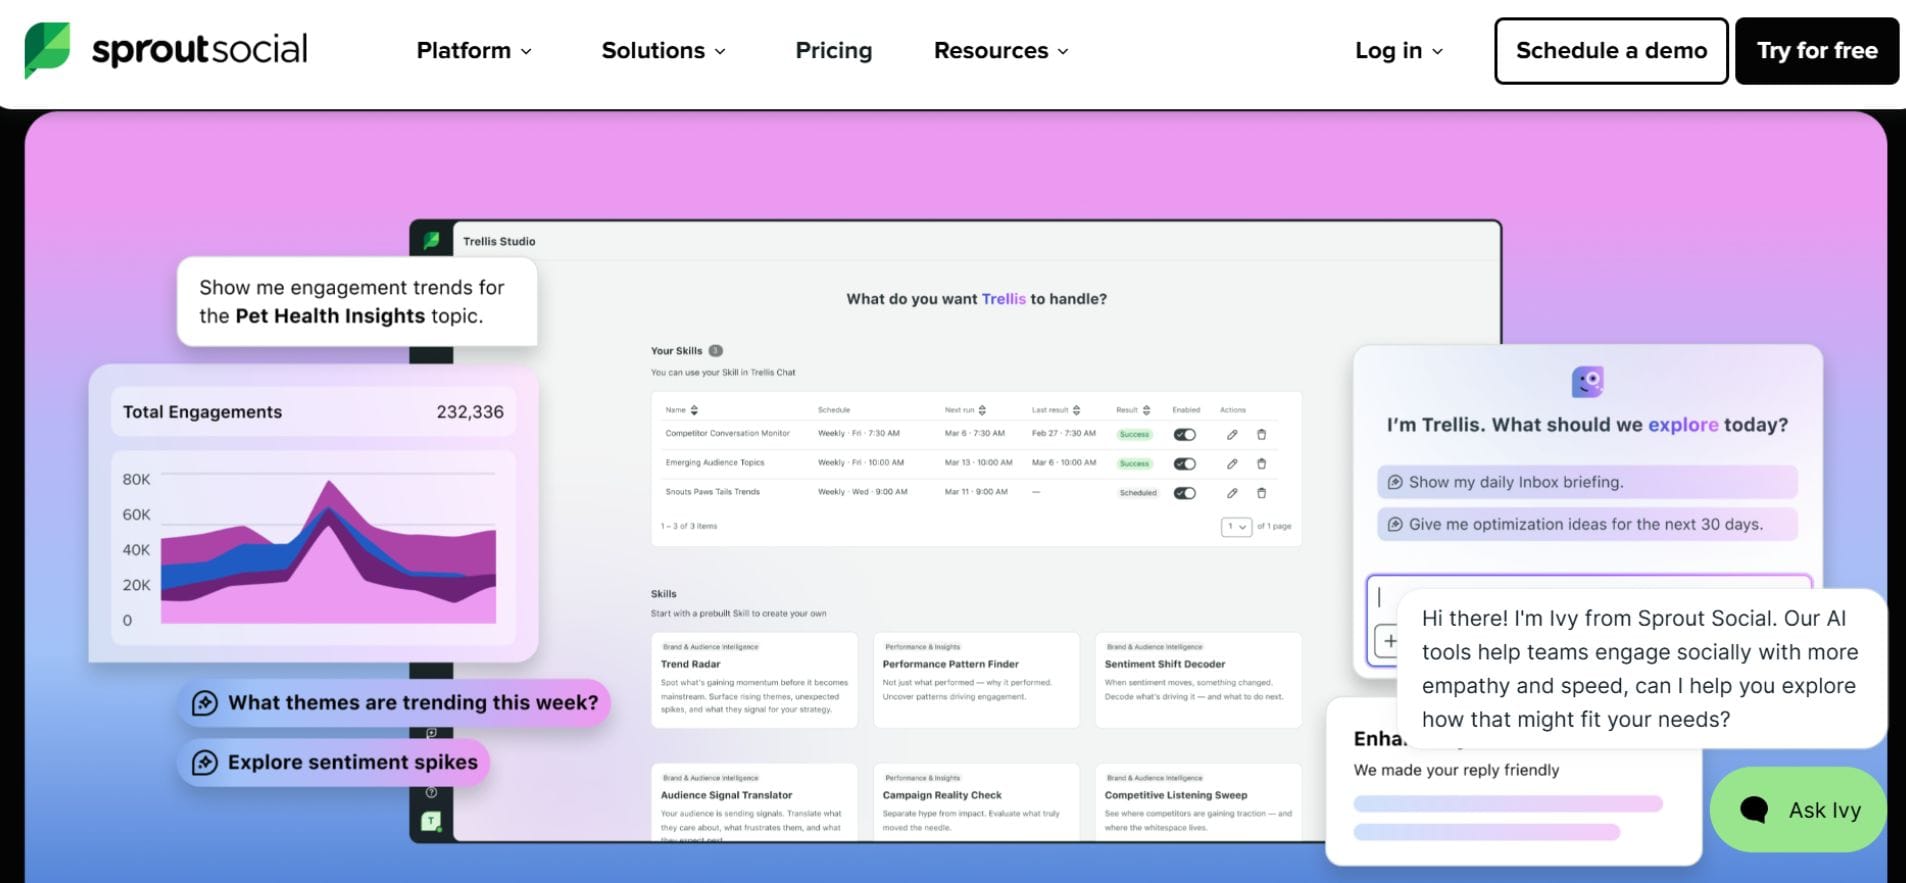The height and width of the screenshot is (883, 1906).
Task: Disable the Emerging Audience Topics skill toggle
Action: click(1185, 463)
